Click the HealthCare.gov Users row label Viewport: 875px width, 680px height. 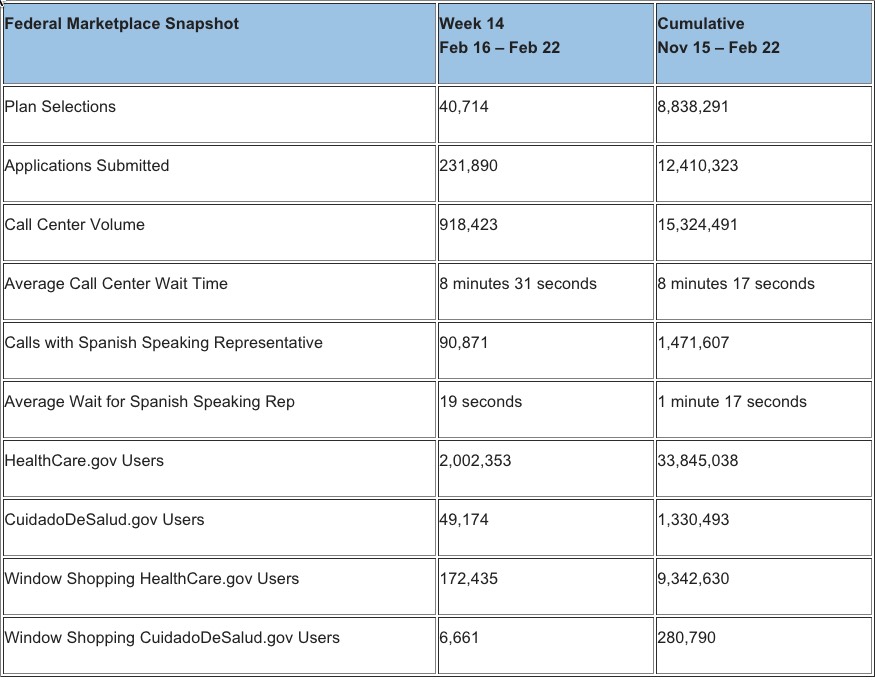(x=84, y=461)
